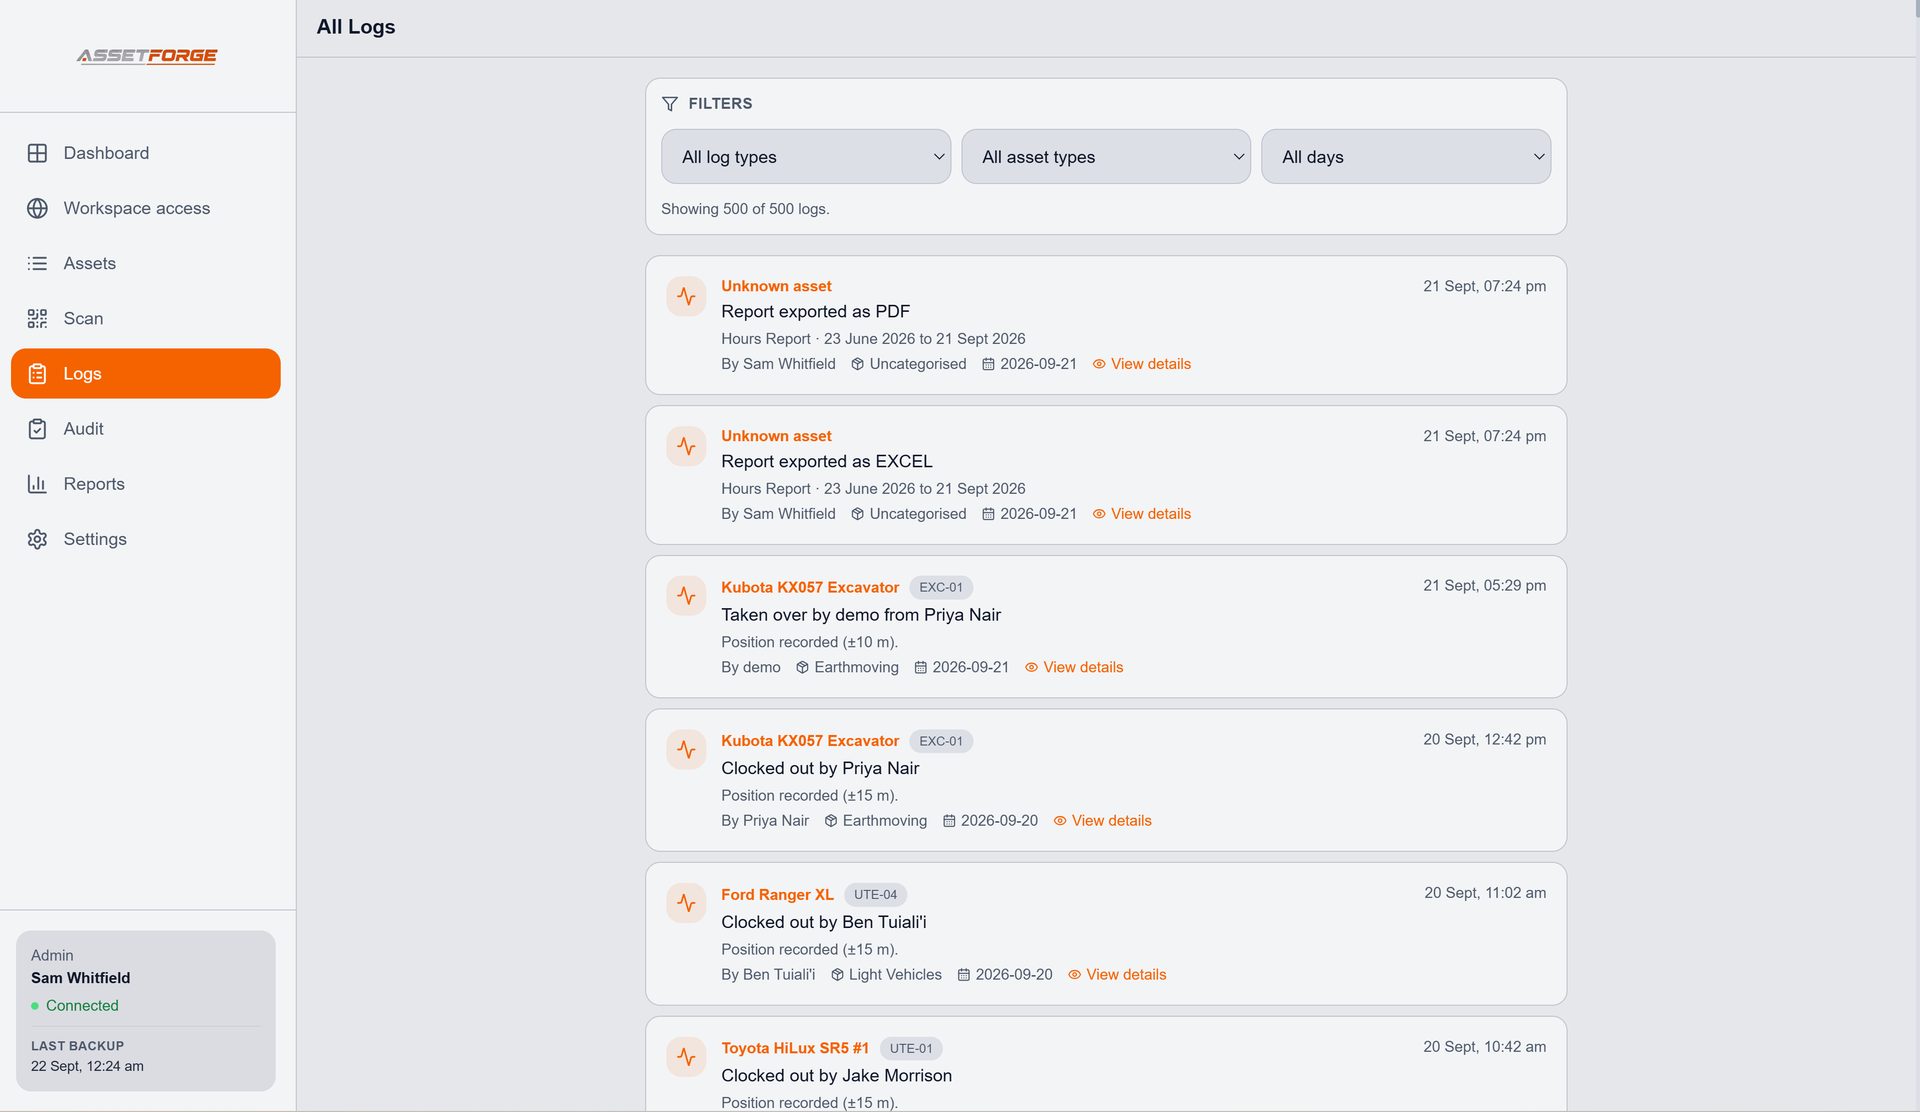
Task: Open the Dashboard grid icon
Action: pos(37,153)
